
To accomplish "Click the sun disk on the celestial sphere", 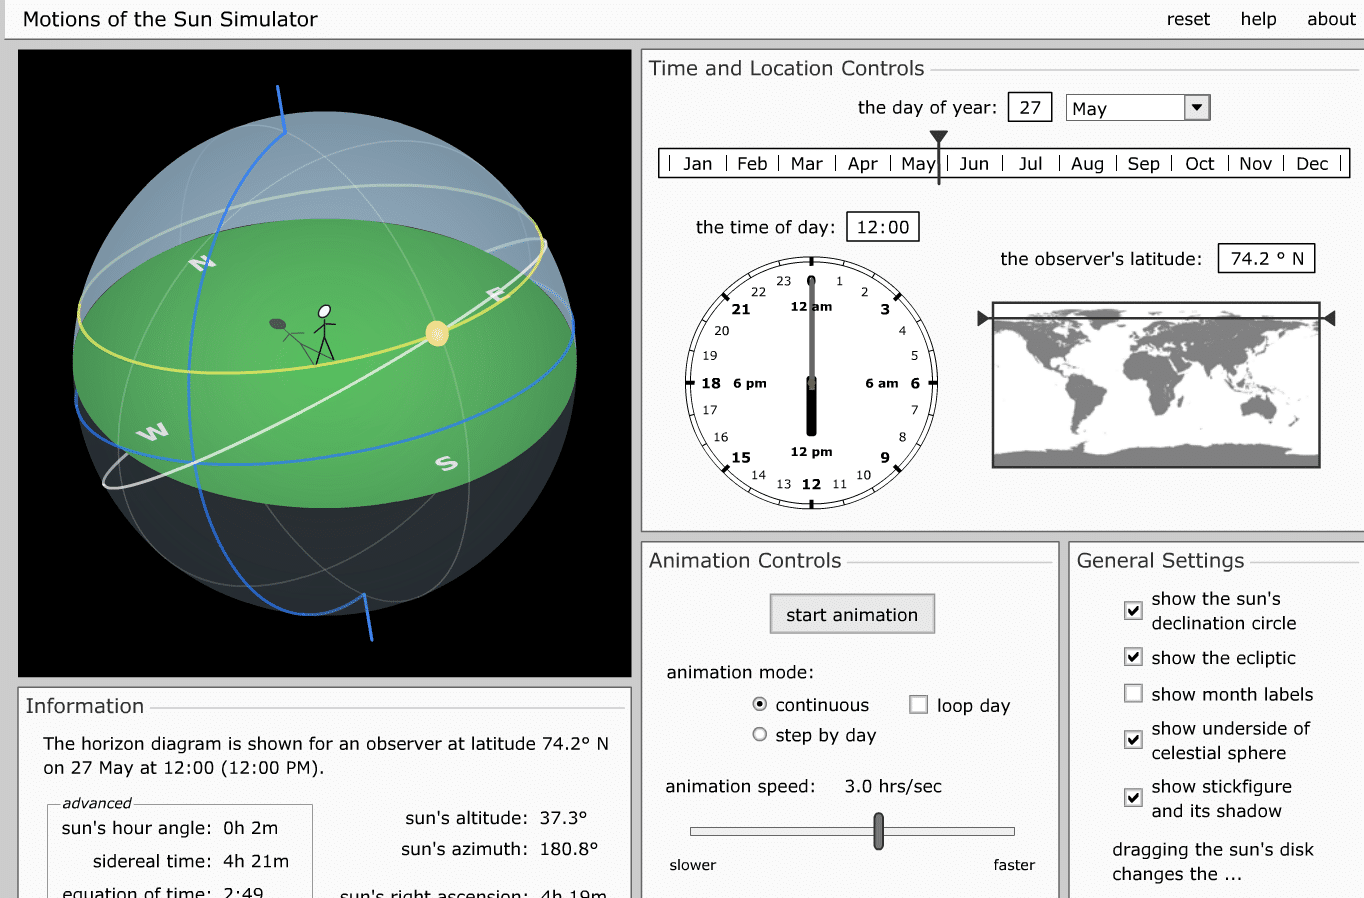I will (437, 334).
